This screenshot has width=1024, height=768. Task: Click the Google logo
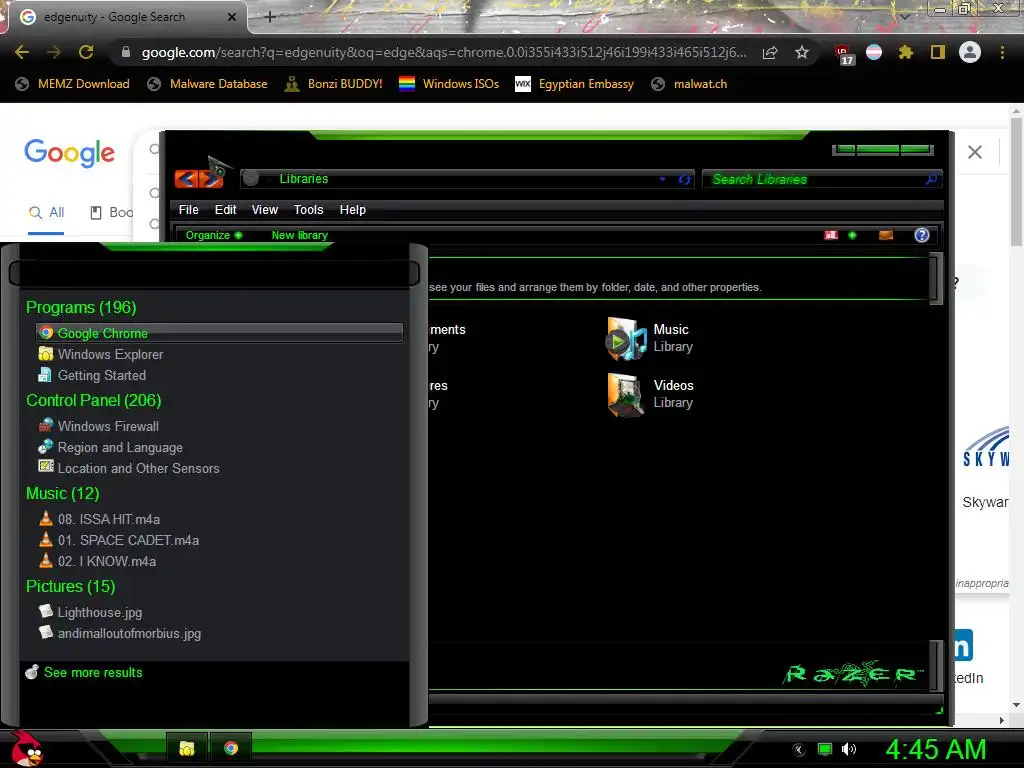tap(70, 153)
